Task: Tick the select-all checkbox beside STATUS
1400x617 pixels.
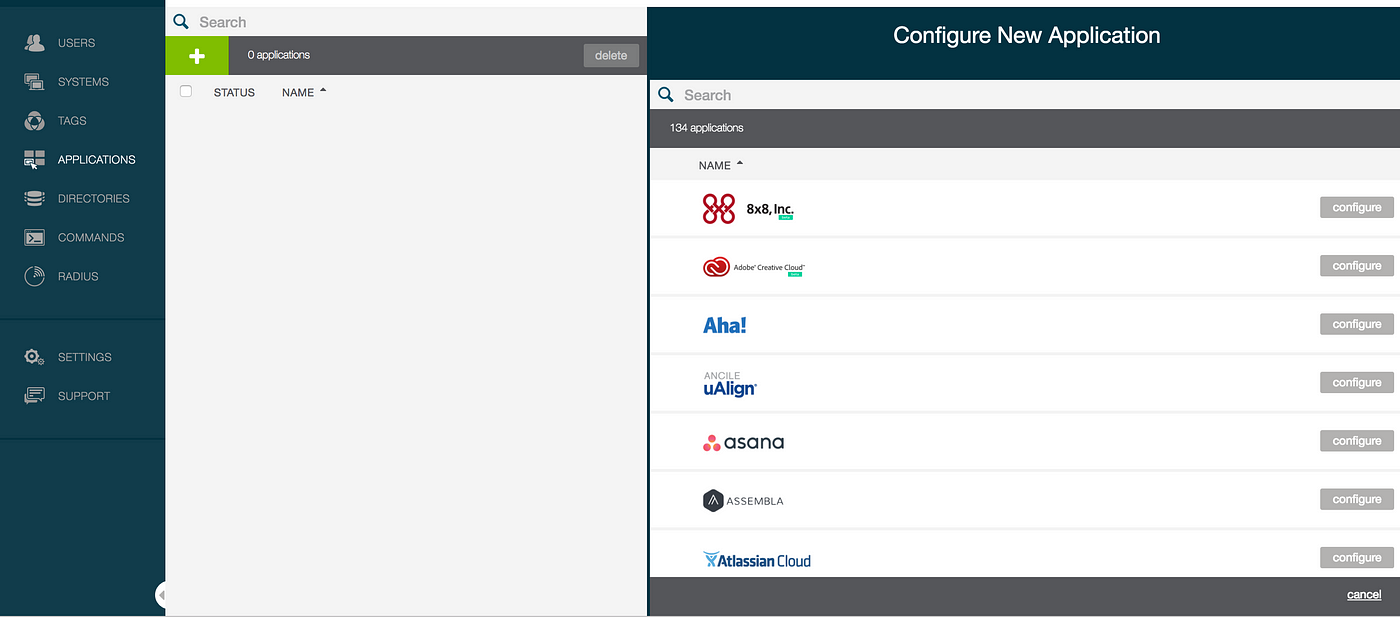Action: 185,91
